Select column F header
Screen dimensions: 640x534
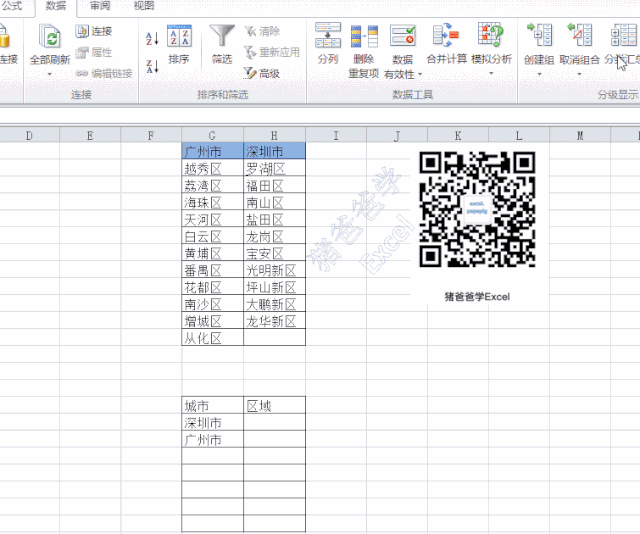(x=151, y=136)
